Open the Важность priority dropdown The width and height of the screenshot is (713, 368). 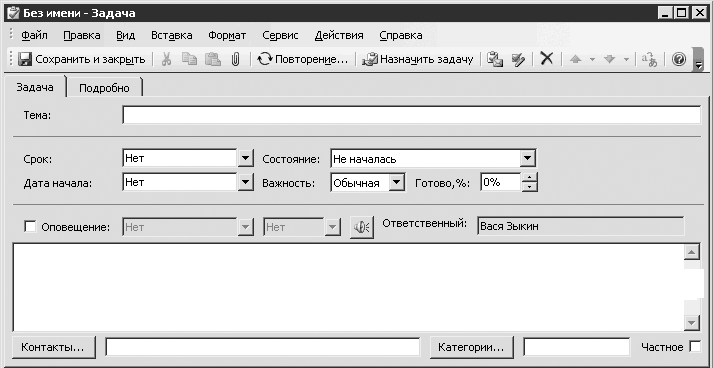coord(397,182)
